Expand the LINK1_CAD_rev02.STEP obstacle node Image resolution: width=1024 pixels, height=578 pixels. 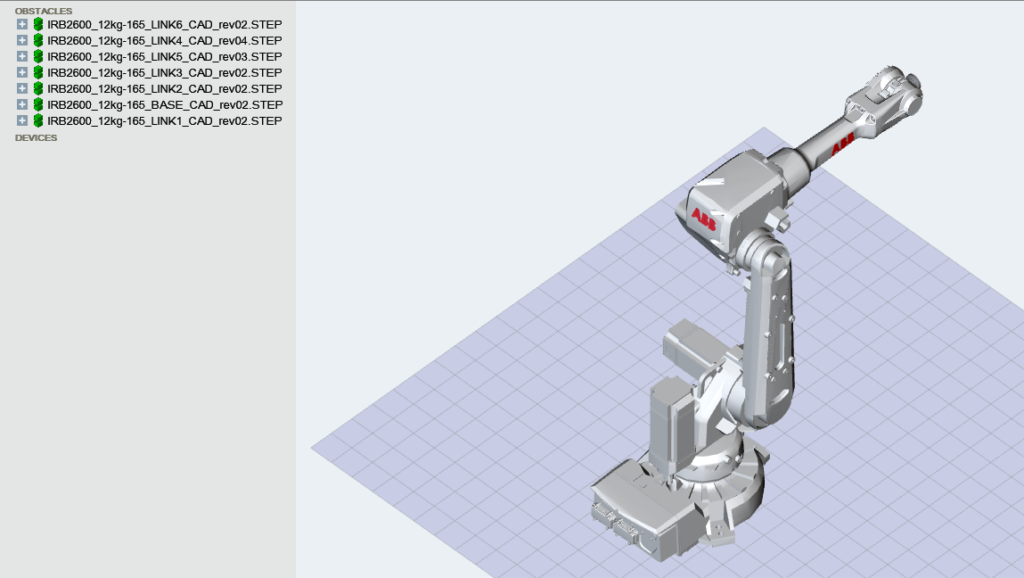click(x=22, y=121)
